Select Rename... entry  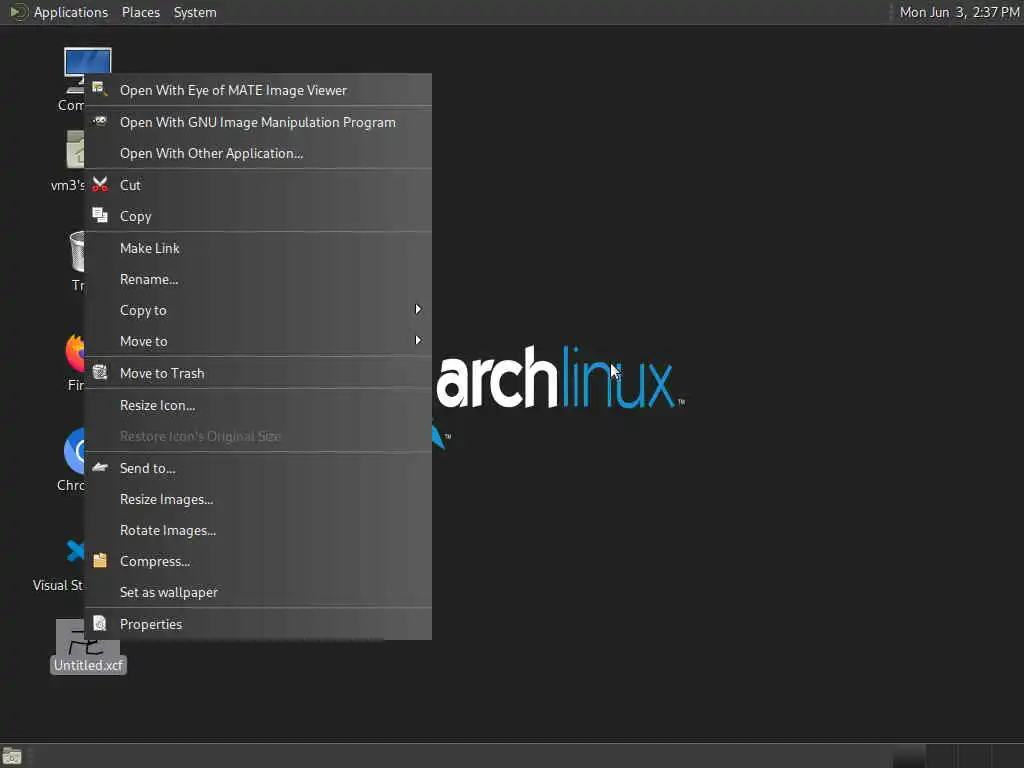click(x=258, y=280)
